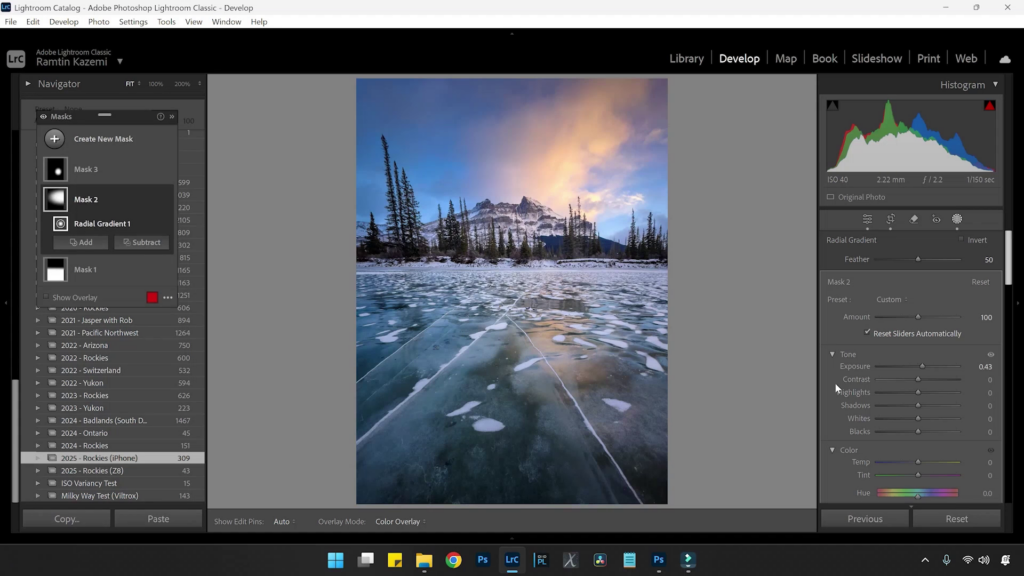Viewport: 1024px width, 576px height.
Task: Toggle the Show Overlay checkbox
Action: tap(45, 298)
